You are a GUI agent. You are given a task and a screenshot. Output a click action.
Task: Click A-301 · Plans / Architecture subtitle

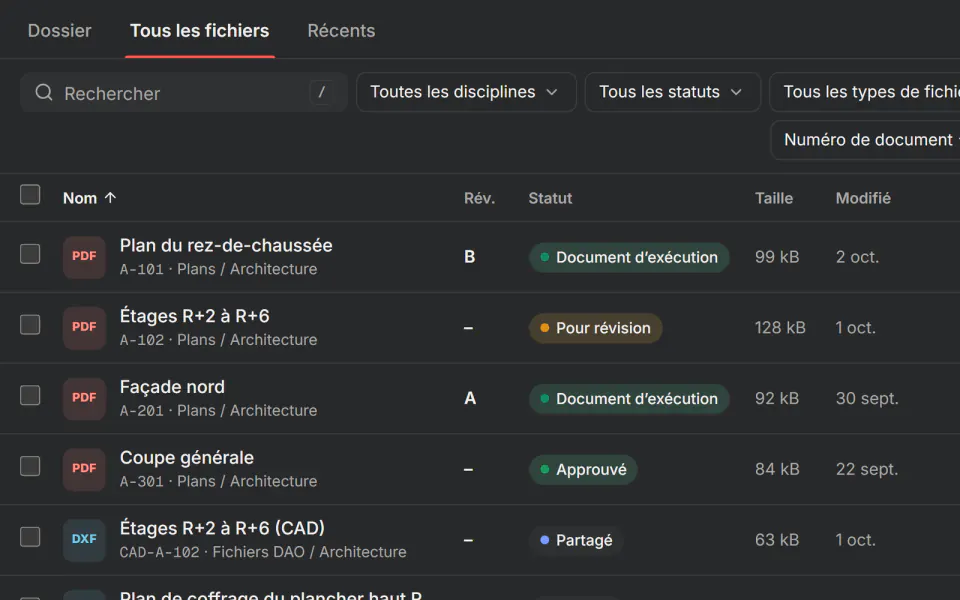pos(219,481)
